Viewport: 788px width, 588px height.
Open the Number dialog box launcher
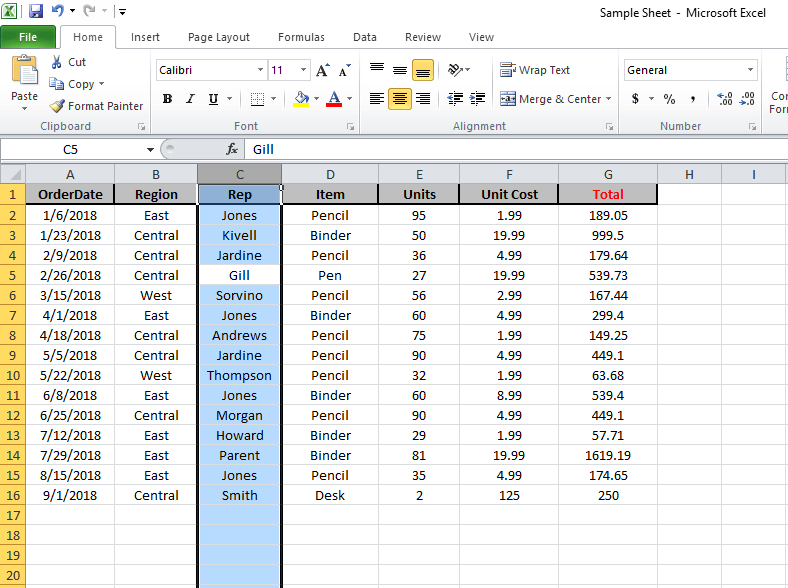(752, 127)
